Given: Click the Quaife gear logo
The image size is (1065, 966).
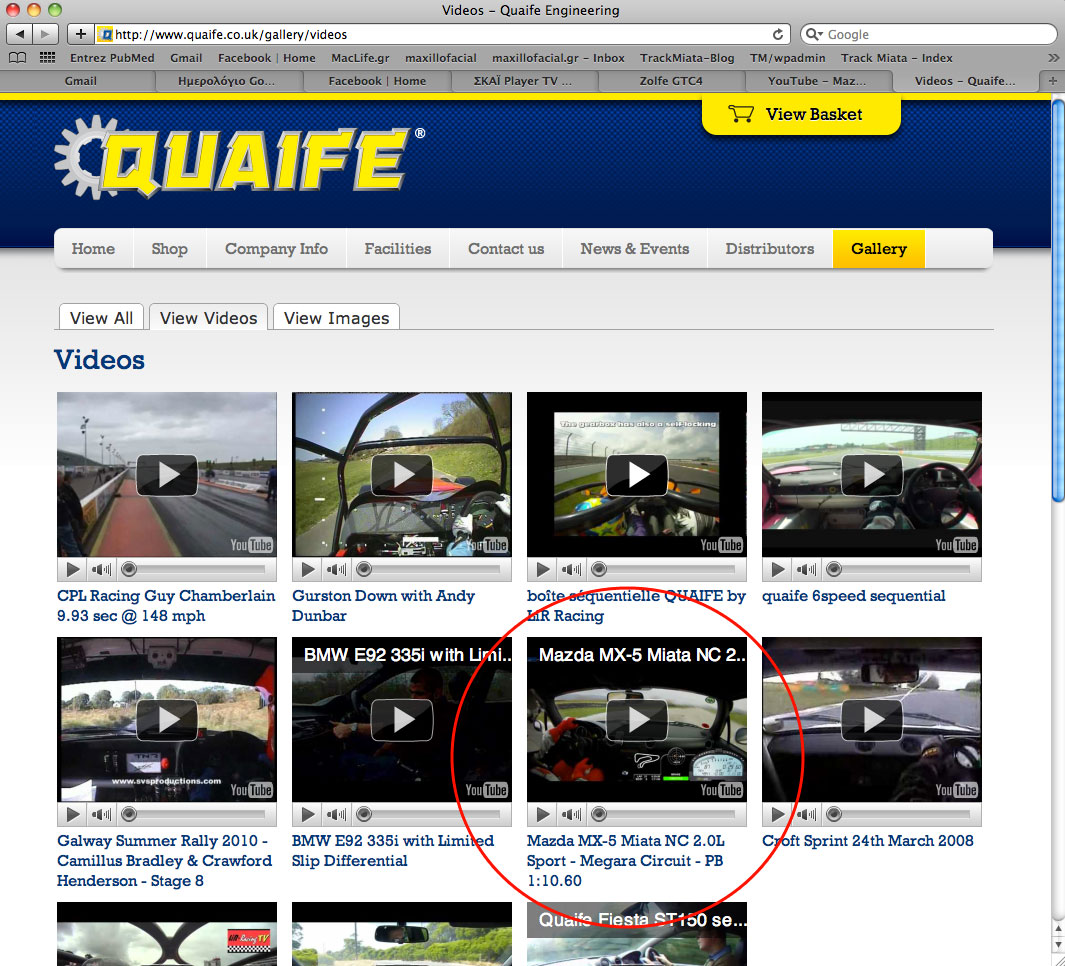Looking at the screenshot, I should 240,157.
